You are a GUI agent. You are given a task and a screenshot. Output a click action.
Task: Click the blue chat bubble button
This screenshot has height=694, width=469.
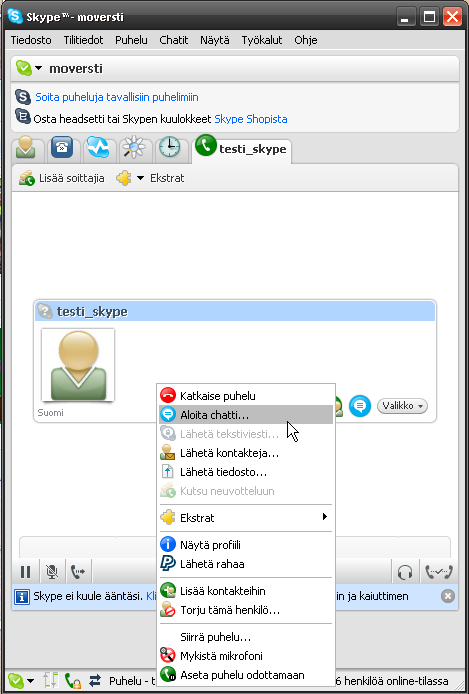click(x=360, y=406)
